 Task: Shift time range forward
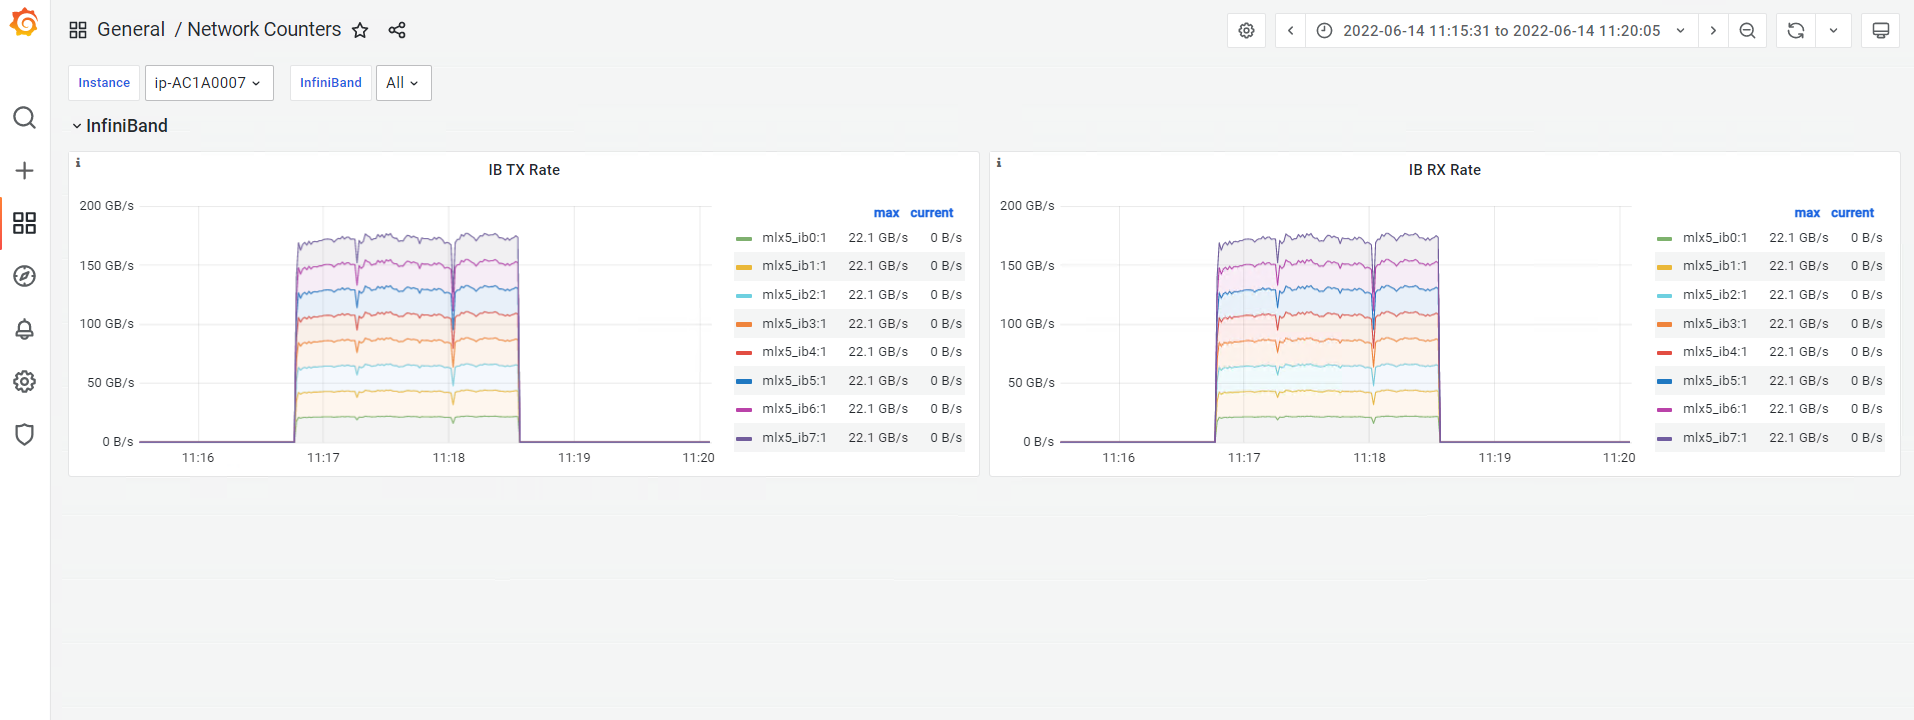click(x=1713, y=30)
